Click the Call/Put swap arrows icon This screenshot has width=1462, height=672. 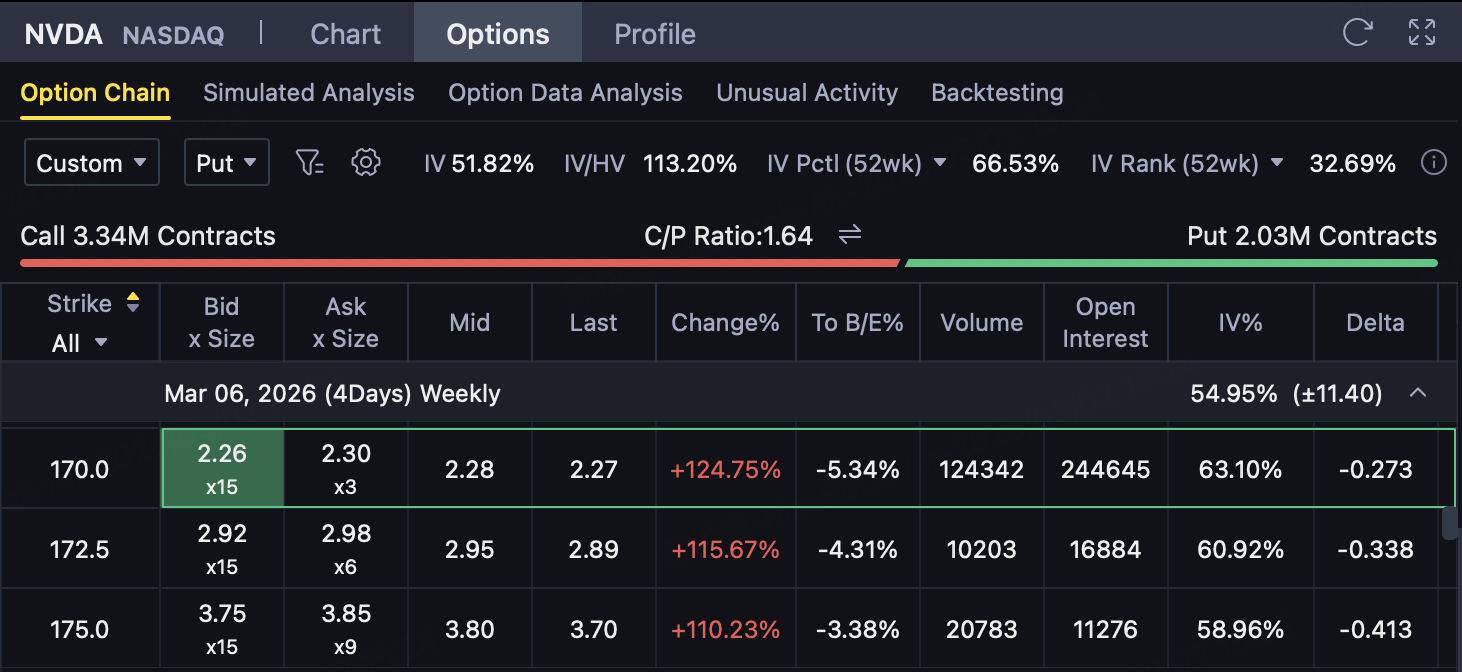pos(850,235)
